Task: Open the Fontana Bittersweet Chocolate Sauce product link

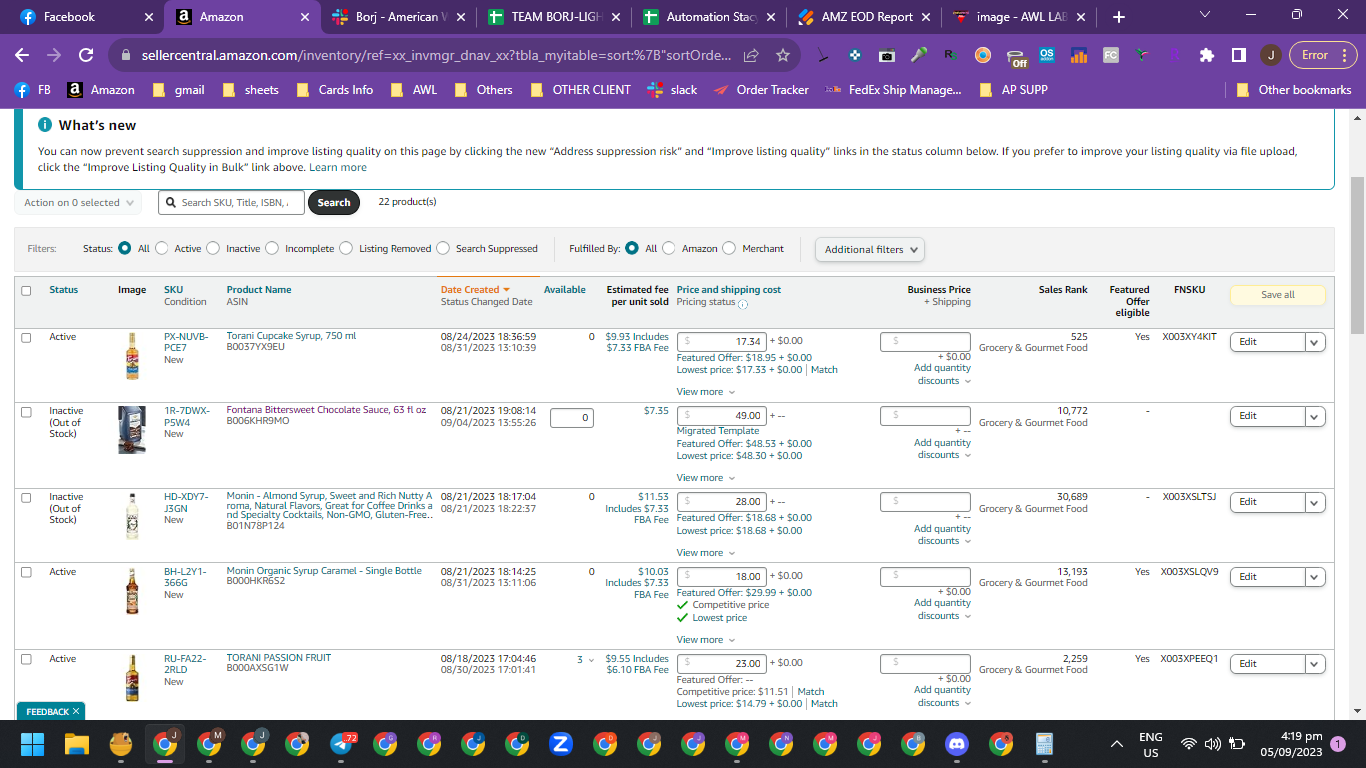Action: [326, 410]
